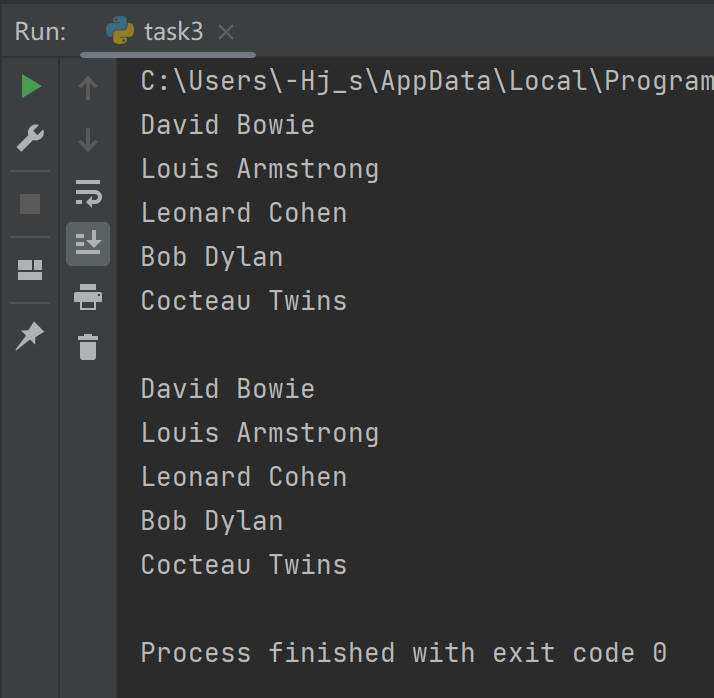Disable scroll to end of output
The image size is (714, 698).
[88, 243]
